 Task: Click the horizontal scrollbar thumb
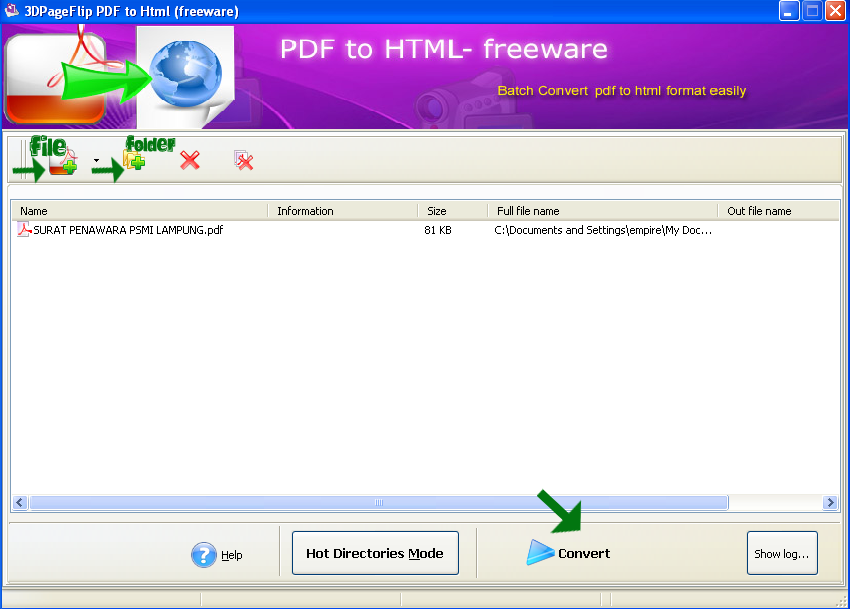[x=379, y=503]
